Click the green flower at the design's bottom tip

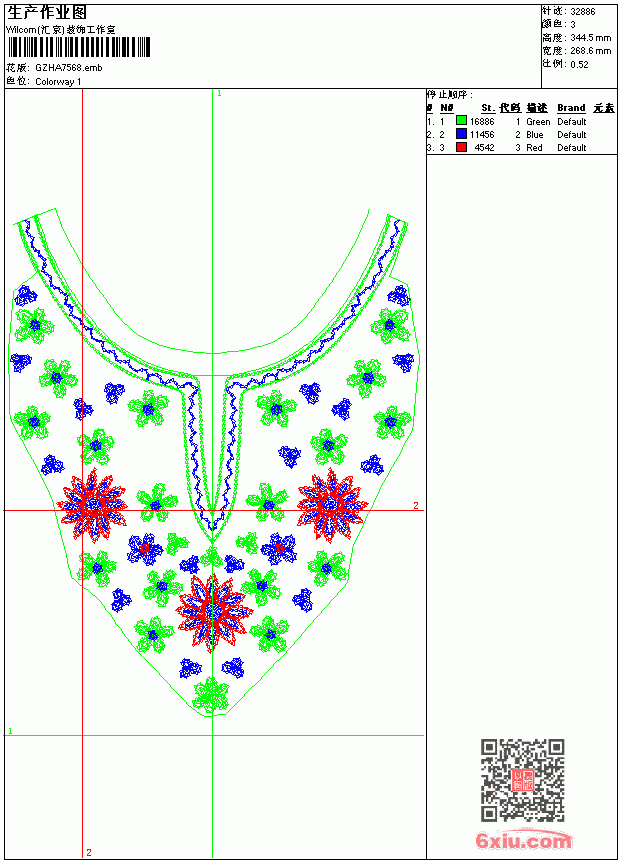point(211,695)
